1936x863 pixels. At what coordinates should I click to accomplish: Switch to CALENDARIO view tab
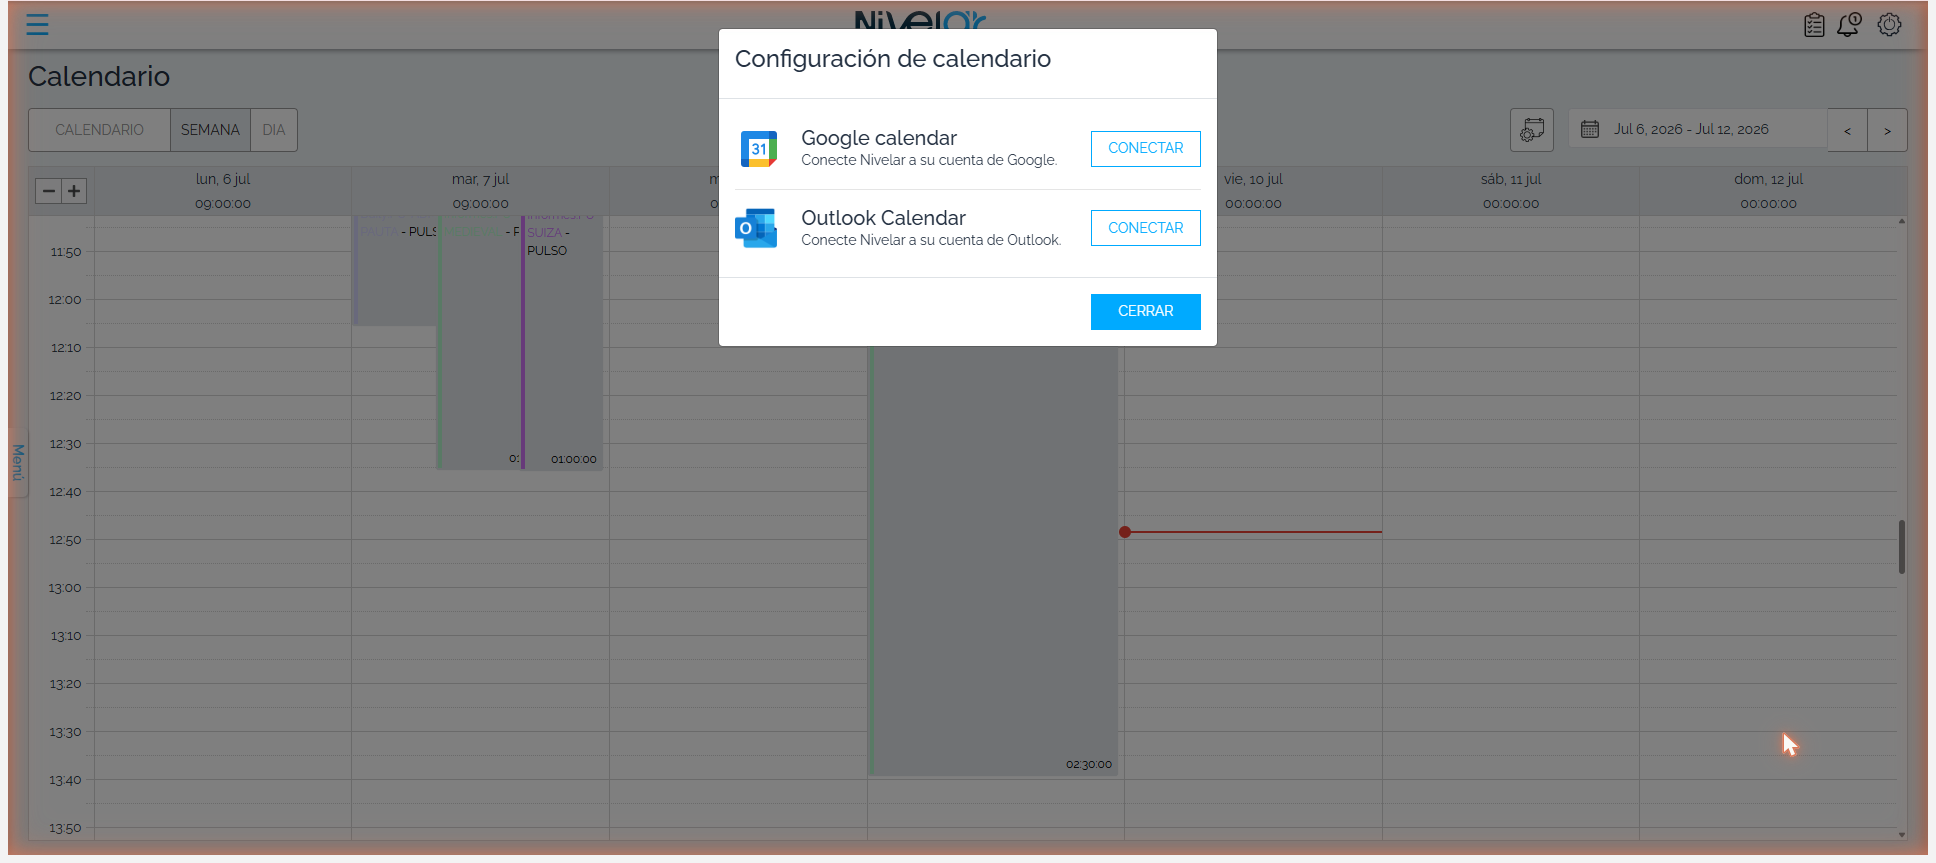99,130
